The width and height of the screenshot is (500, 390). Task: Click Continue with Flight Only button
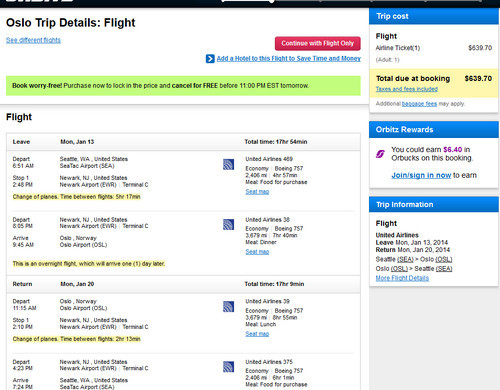pos(317,43)
